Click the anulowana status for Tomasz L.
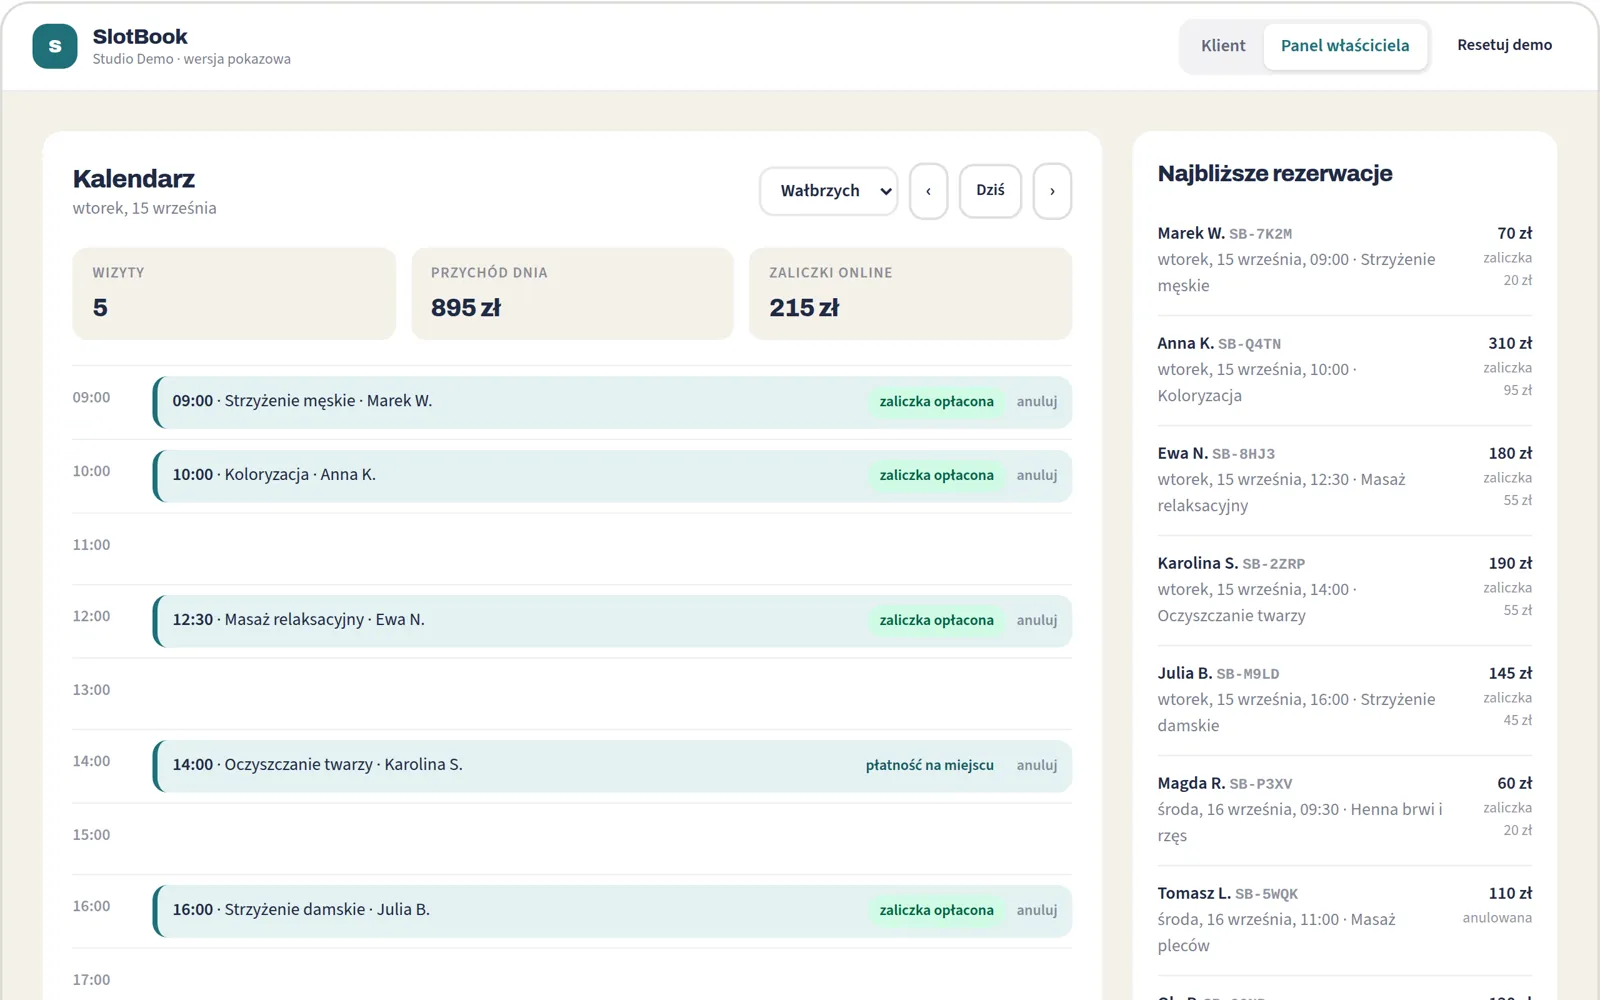 [1497, 918]
